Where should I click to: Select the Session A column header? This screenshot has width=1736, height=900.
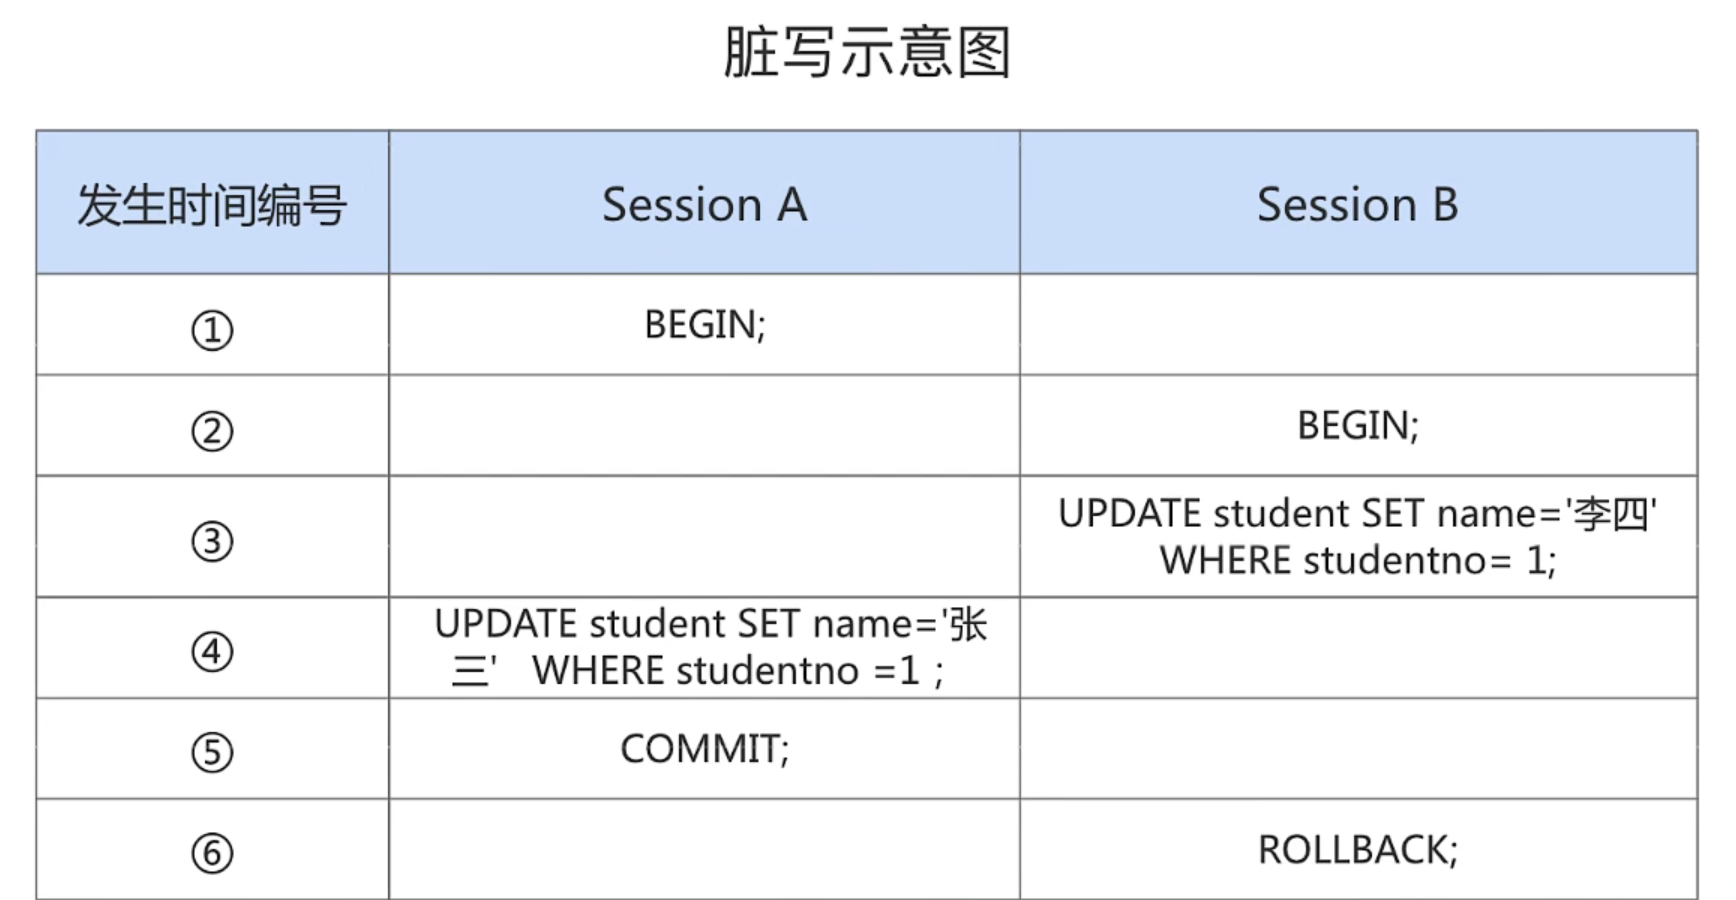tap(704, 203)
